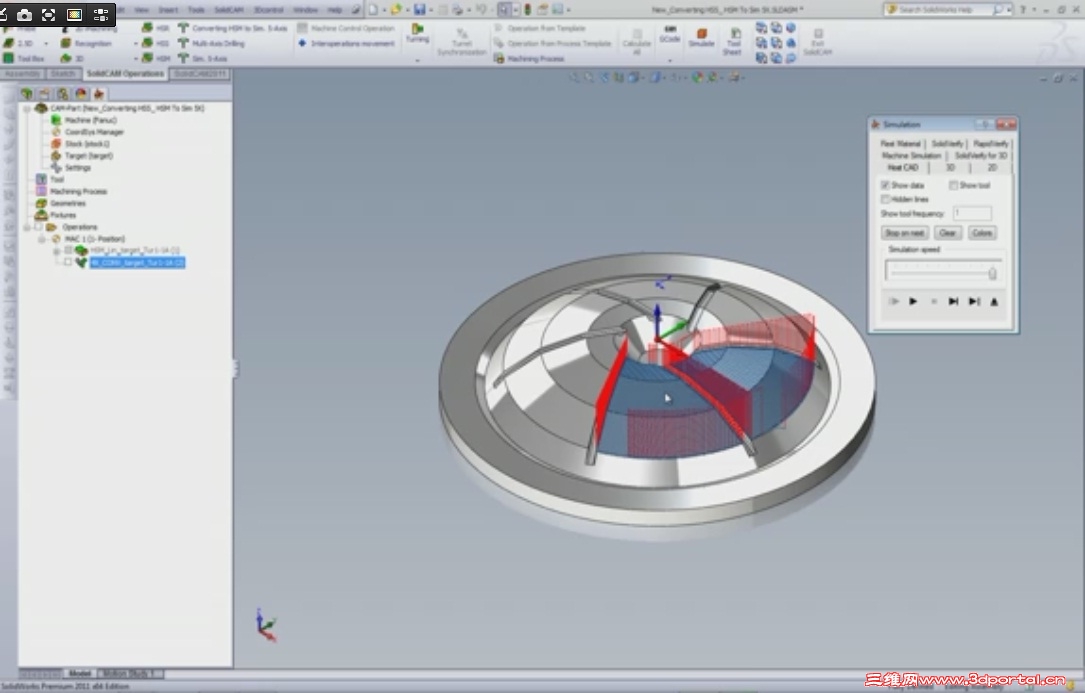Switch to Sketch tab
Screen dimensions: 1085x693
tap(62, 73)
